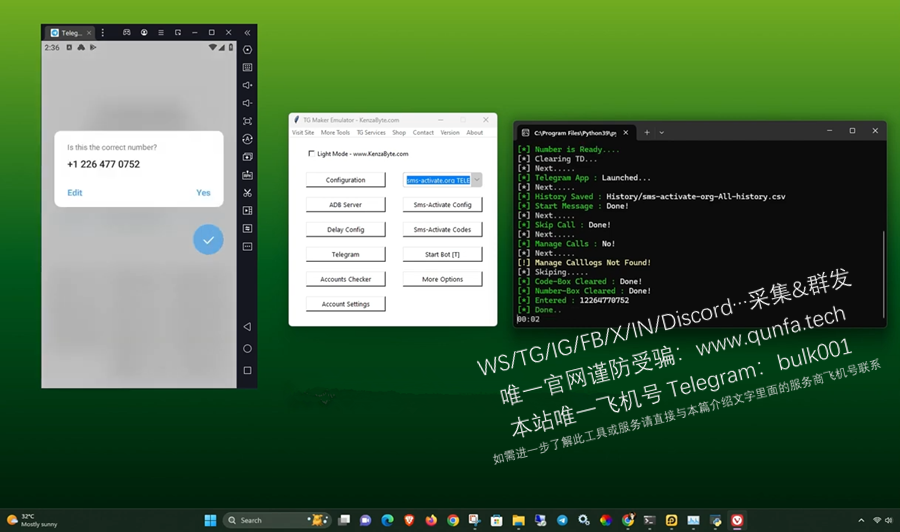Open emulator hamburger menu in title bar

point(161,33)
